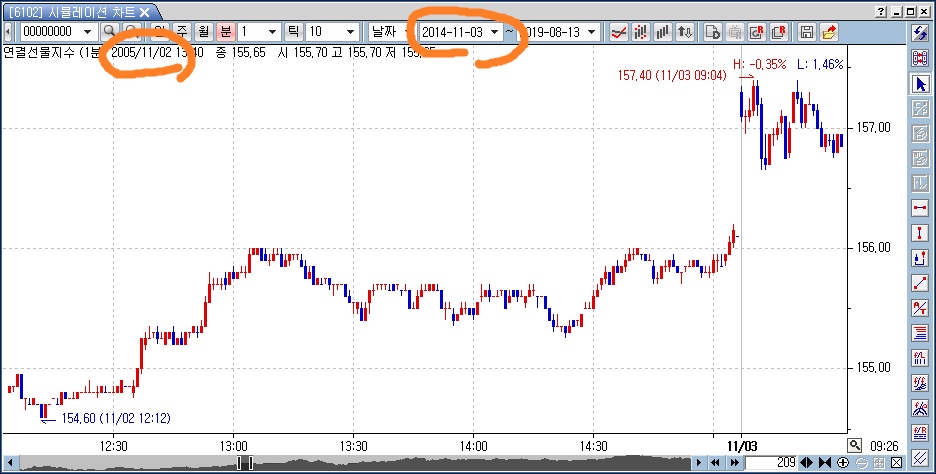936x474 pixels.
Task: Toggle the 분 (minute) period button
Action: 226,31
